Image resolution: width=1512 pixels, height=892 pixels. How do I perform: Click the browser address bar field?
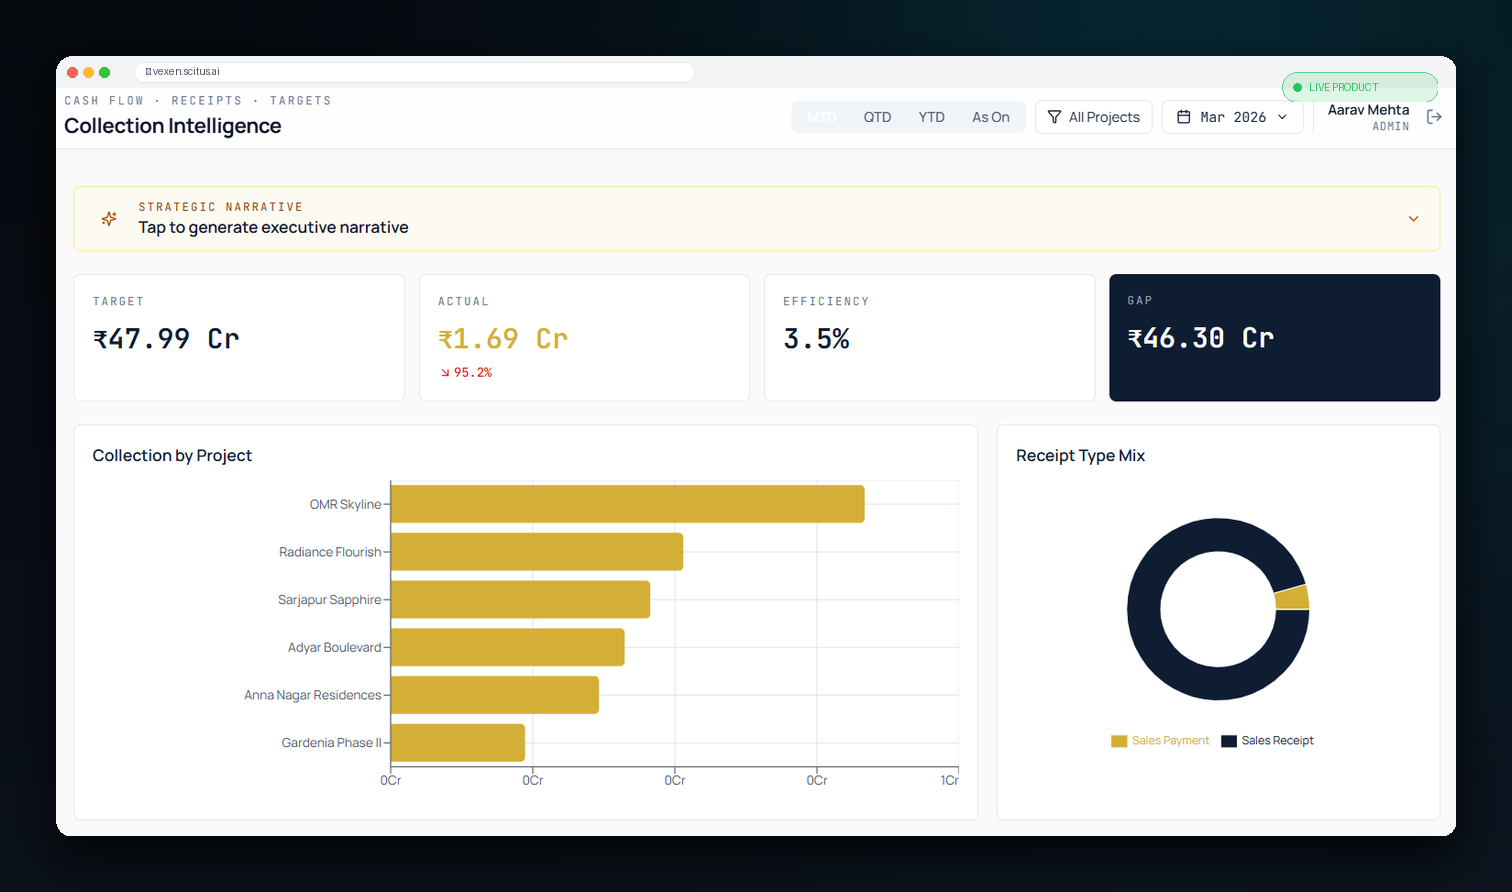point(414,72)
